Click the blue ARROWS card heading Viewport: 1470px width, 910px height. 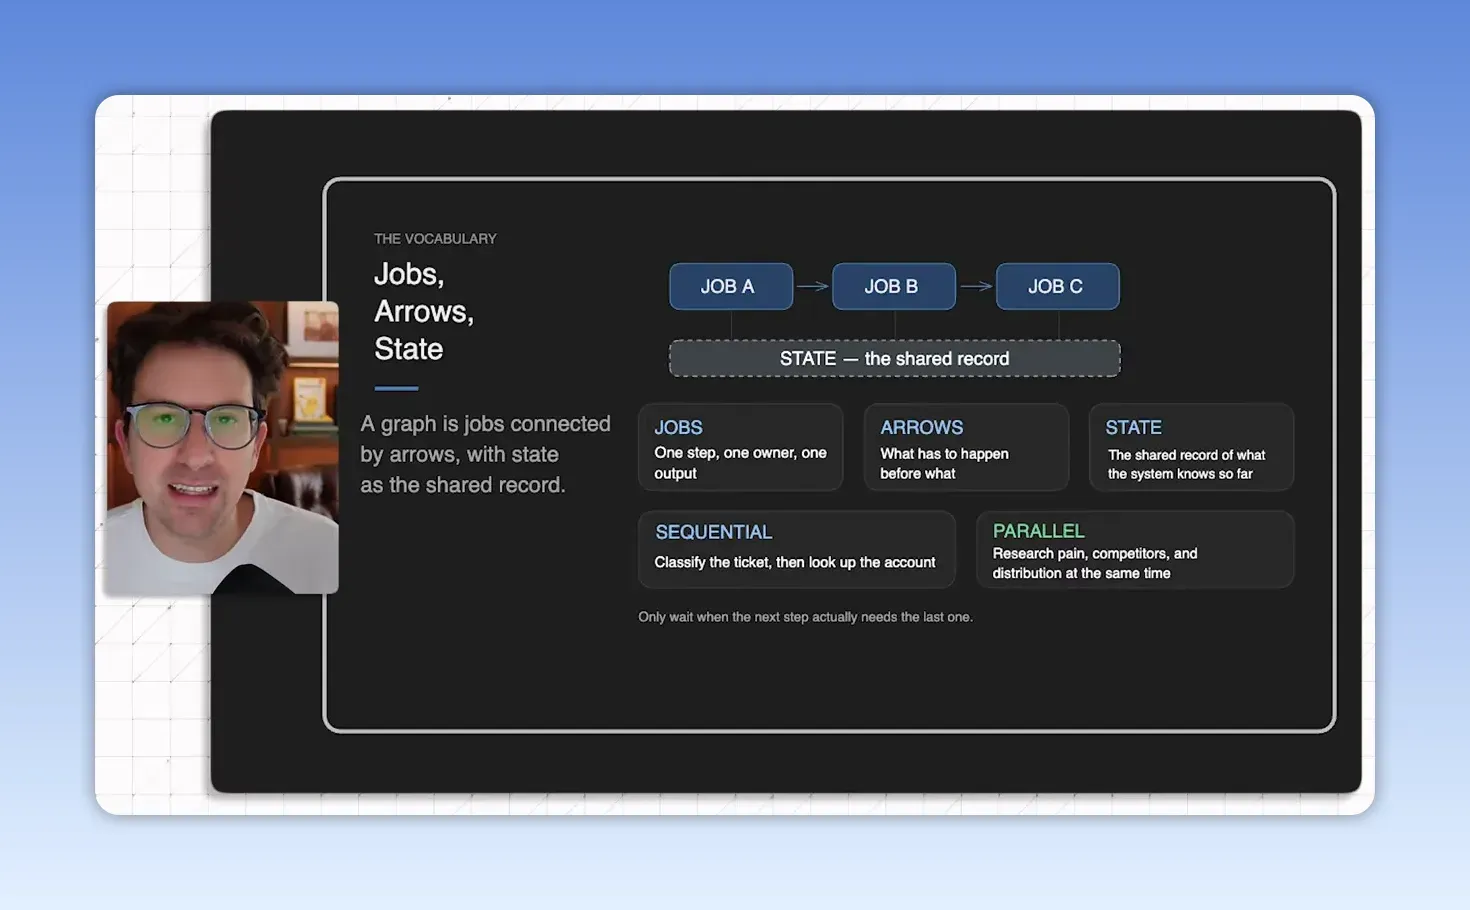922,427
